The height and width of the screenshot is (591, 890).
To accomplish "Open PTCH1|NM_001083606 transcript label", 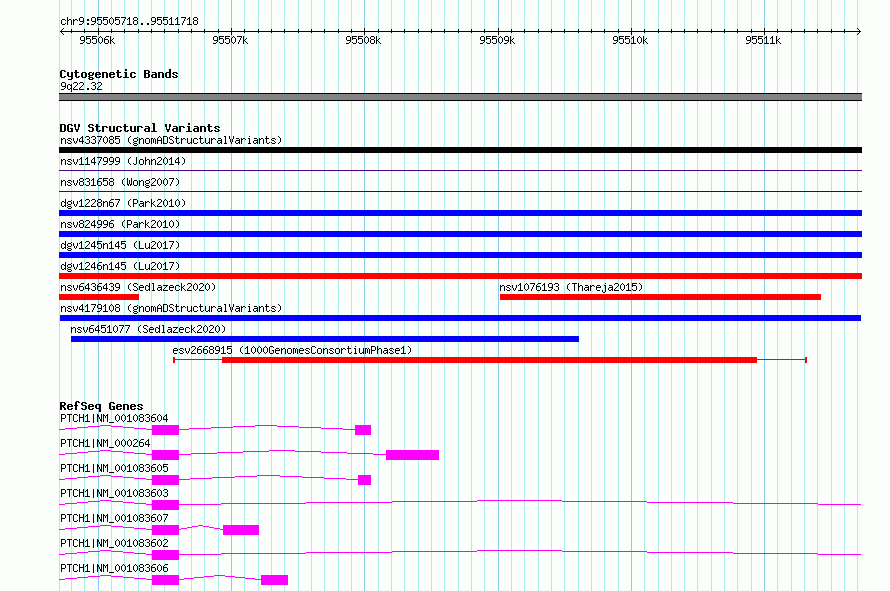I will coord(114,568).
